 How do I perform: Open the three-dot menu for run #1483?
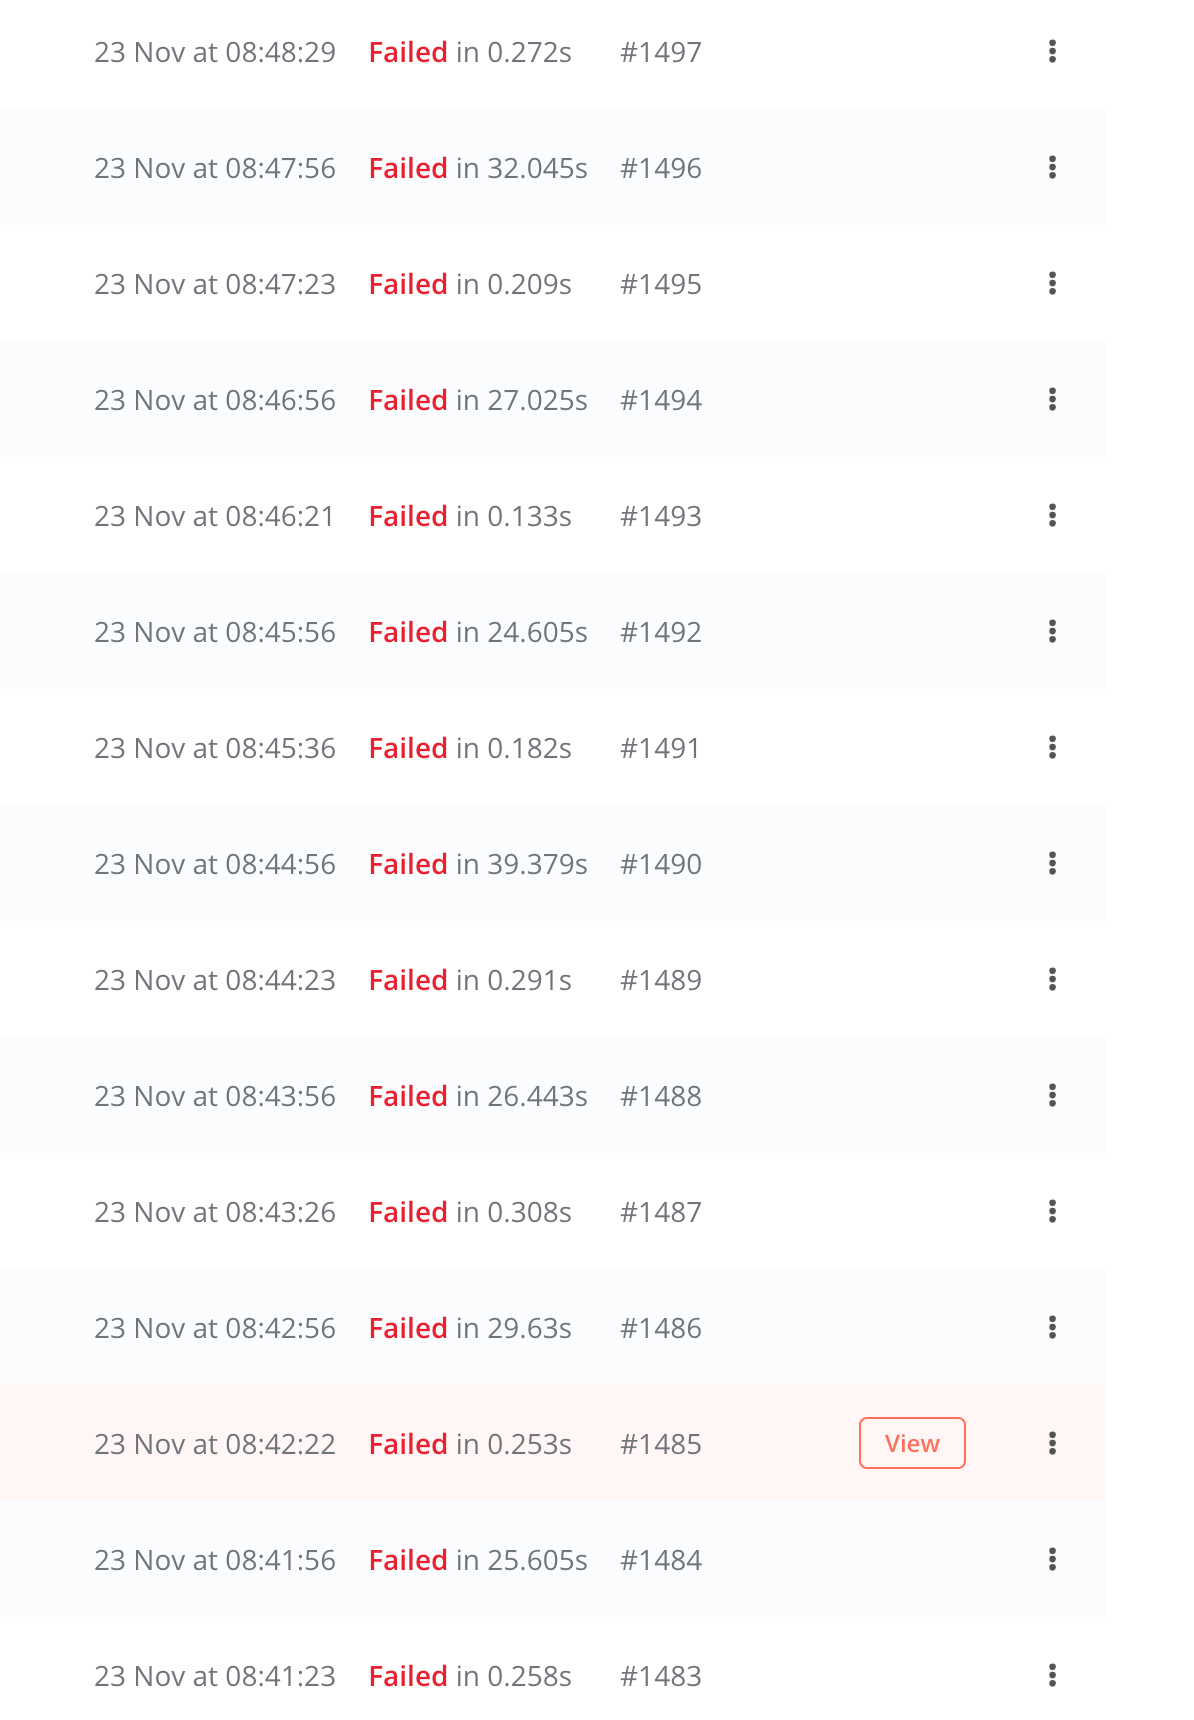(1052, 1676)
